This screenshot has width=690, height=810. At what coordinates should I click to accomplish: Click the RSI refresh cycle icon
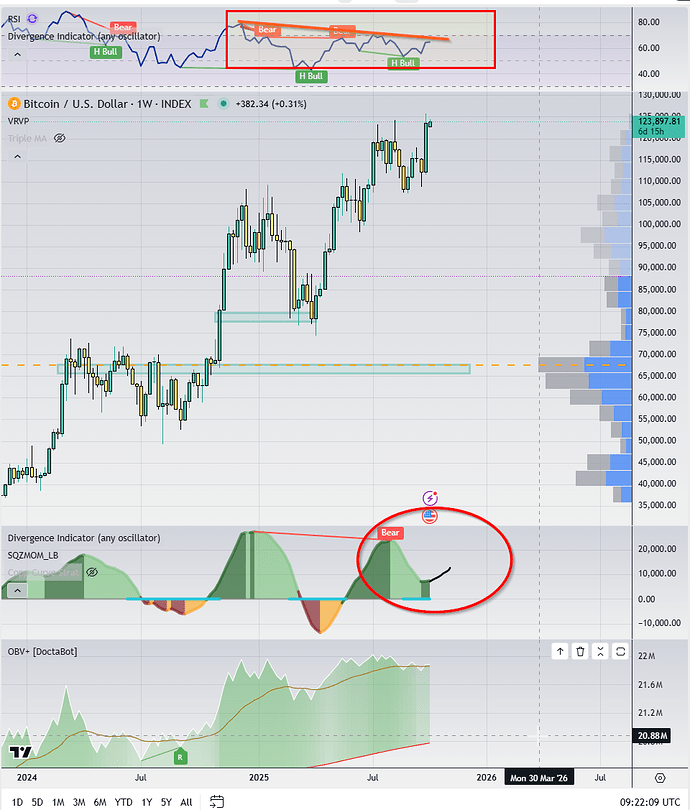pyautogui.click(x=33, y=17)
